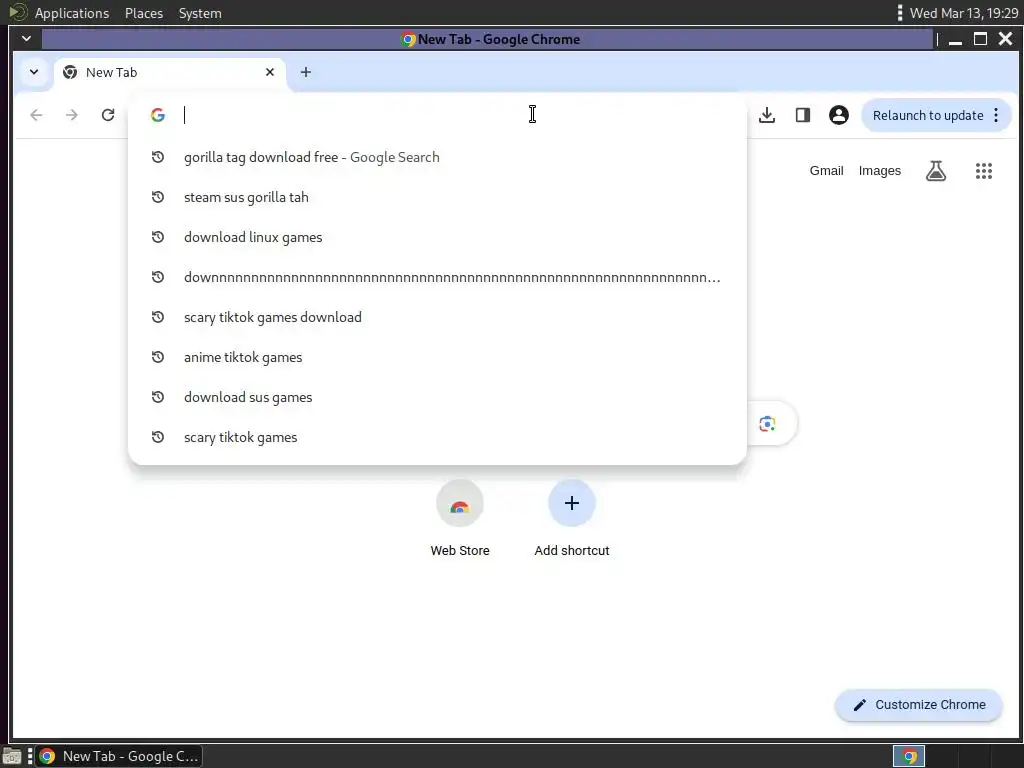Click the Web Store label
The height and width of the screenshot is (768, 1024).
[x=460, y=551]
